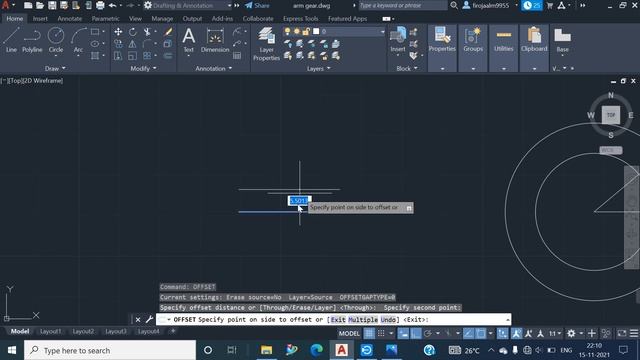Toggle dynamic input in status bar
This screenshot has height=360, width=640.
(403, 333)
